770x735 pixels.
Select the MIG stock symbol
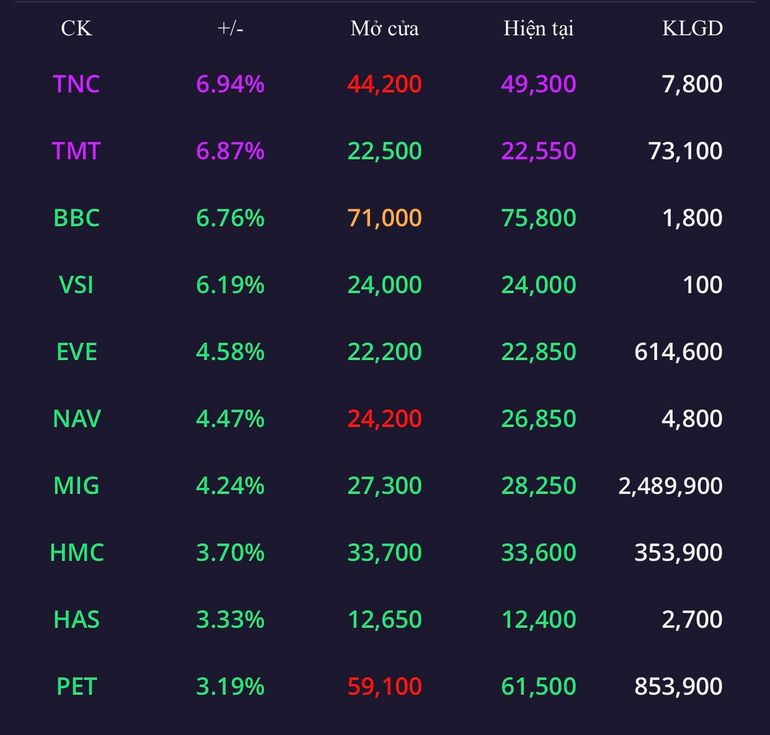click(x=76, y=486)
